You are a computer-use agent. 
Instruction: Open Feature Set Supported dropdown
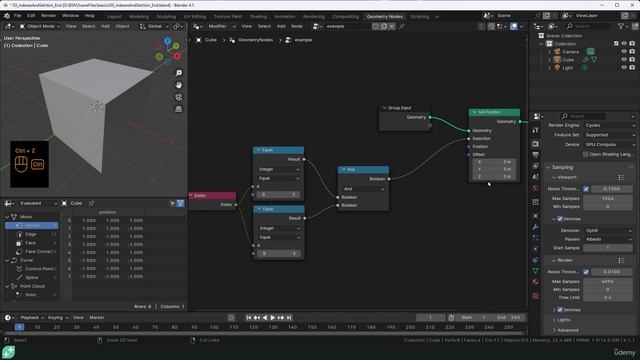click(x=610, y=135)
